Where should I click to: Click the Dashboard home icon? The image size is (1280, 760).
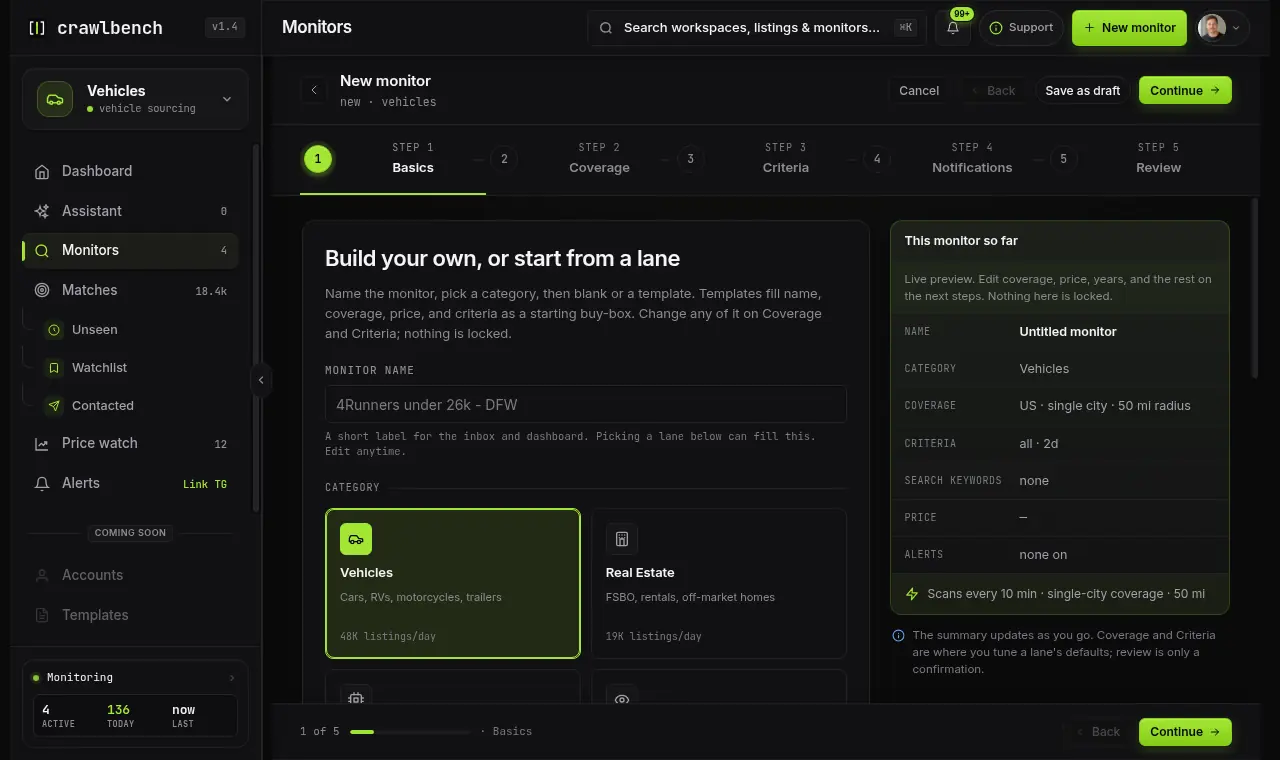point(42,171)
